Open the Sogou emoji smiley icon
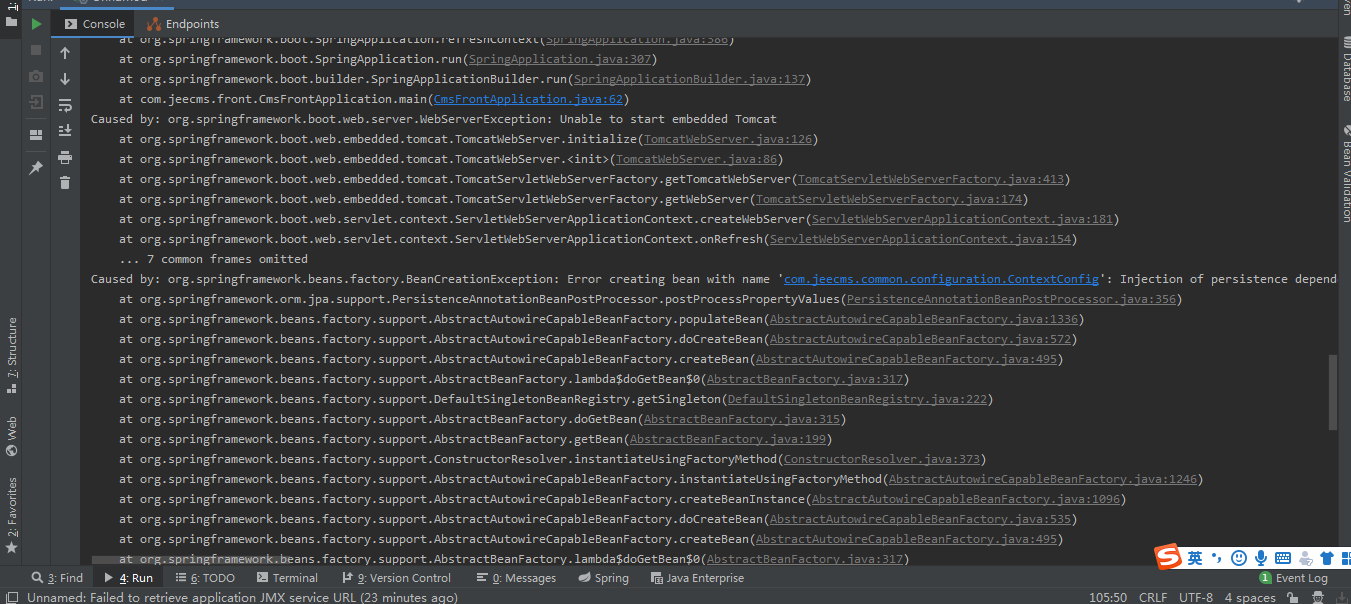The image size is (1351, 604). [1239, 557]
